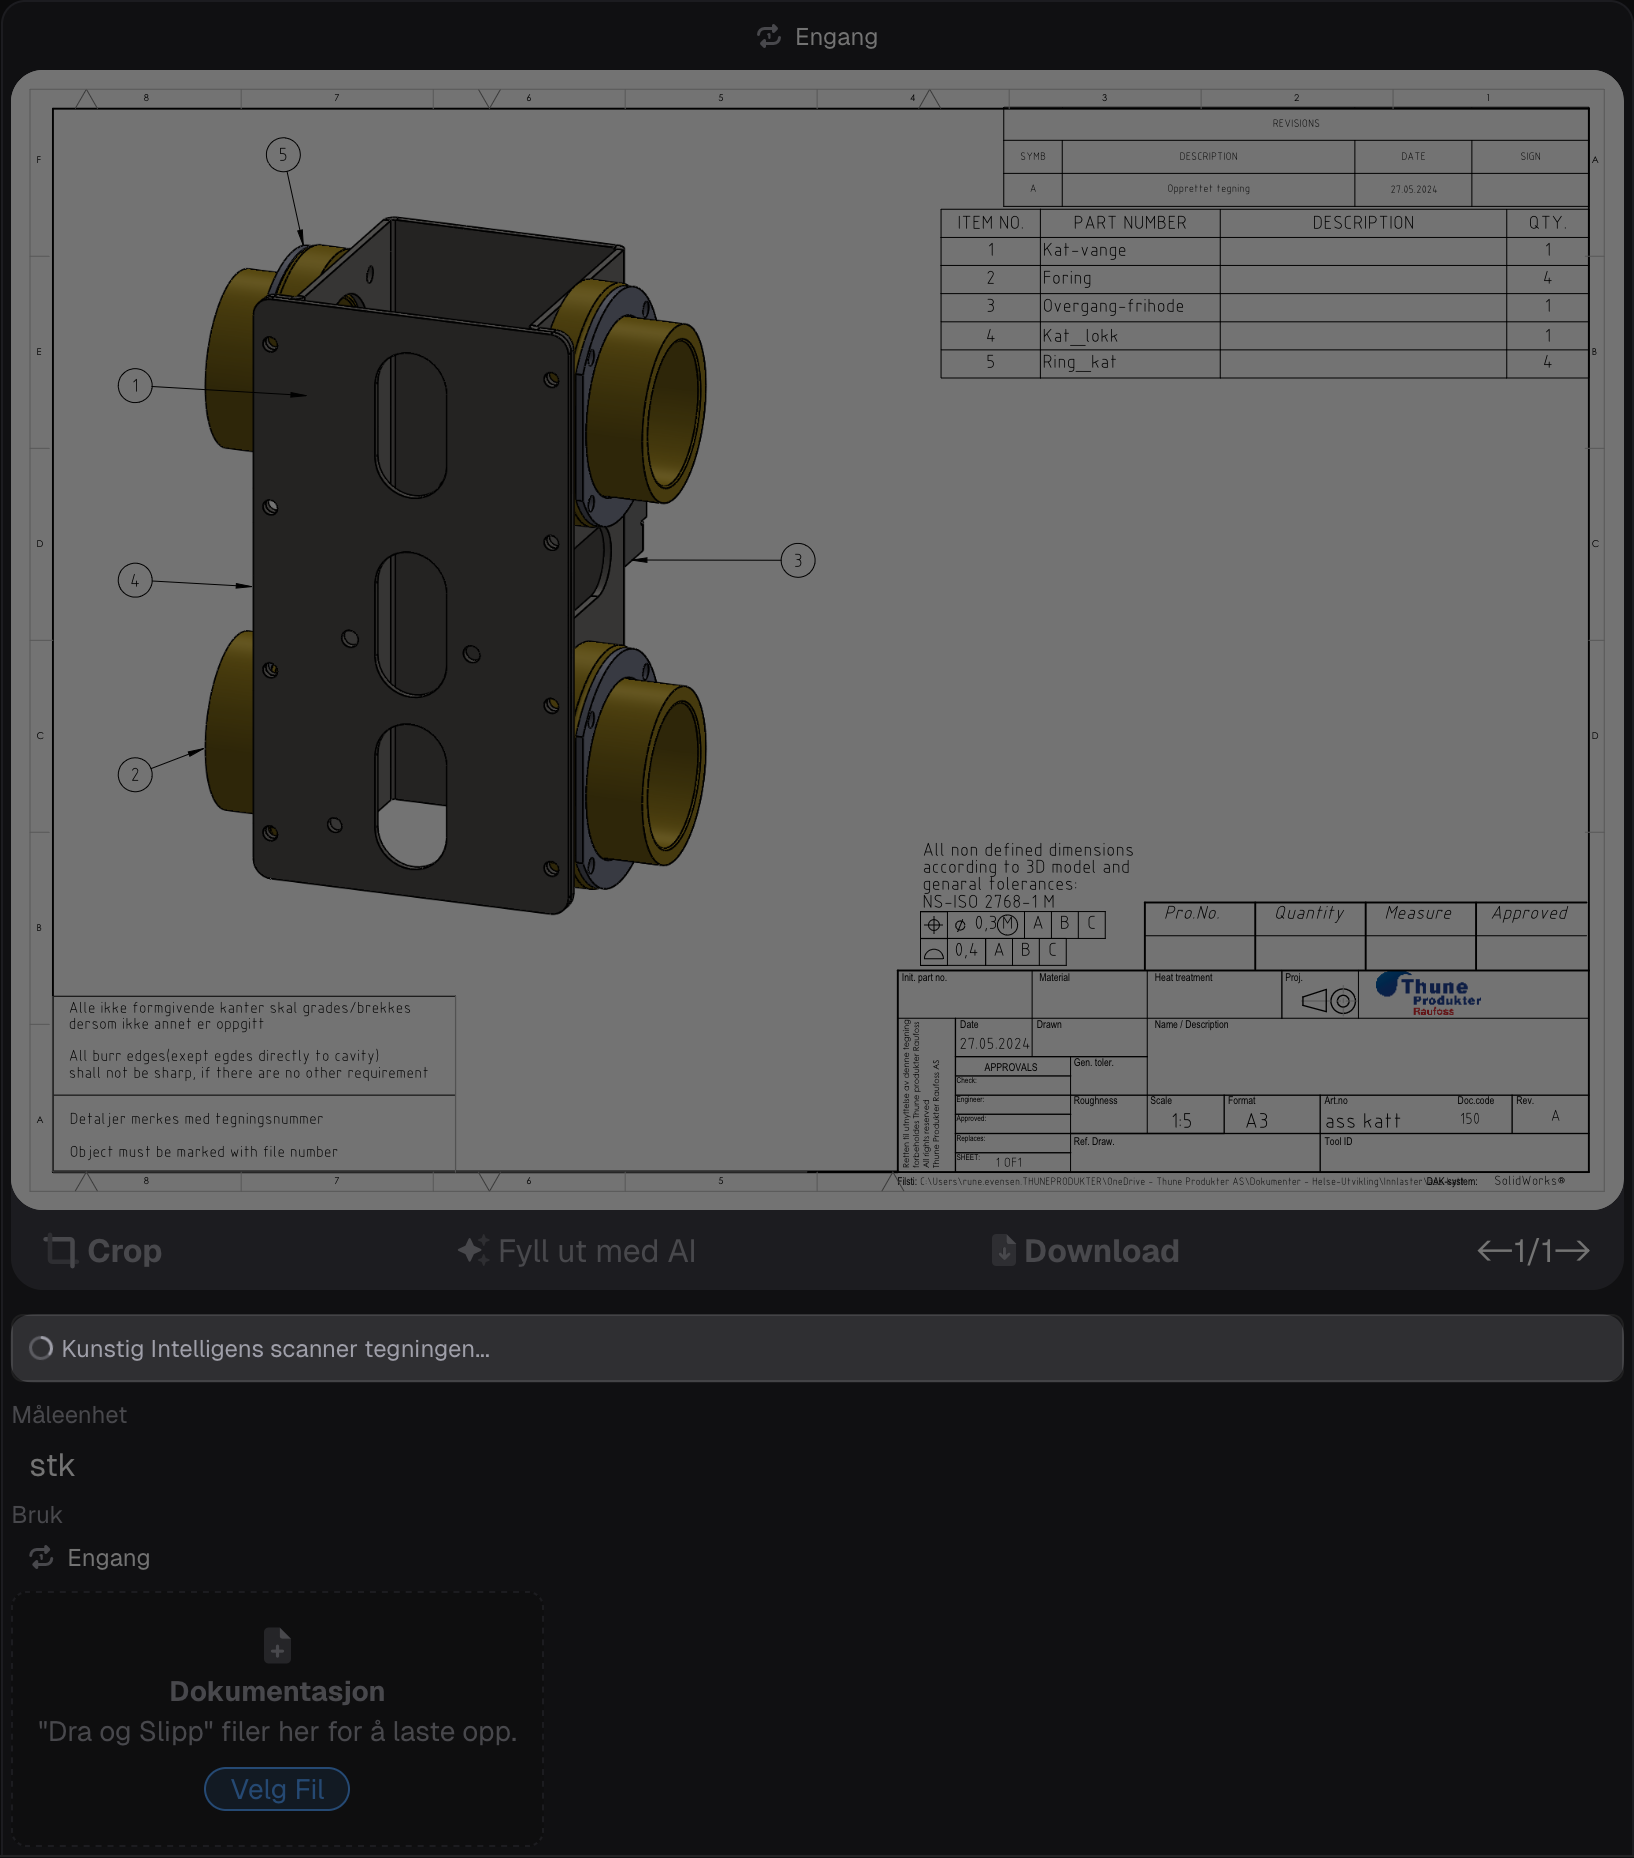Viewport: 1634px width, 1858px height.
Task: Click the Download file icon
Action: click(1003, 1251)
